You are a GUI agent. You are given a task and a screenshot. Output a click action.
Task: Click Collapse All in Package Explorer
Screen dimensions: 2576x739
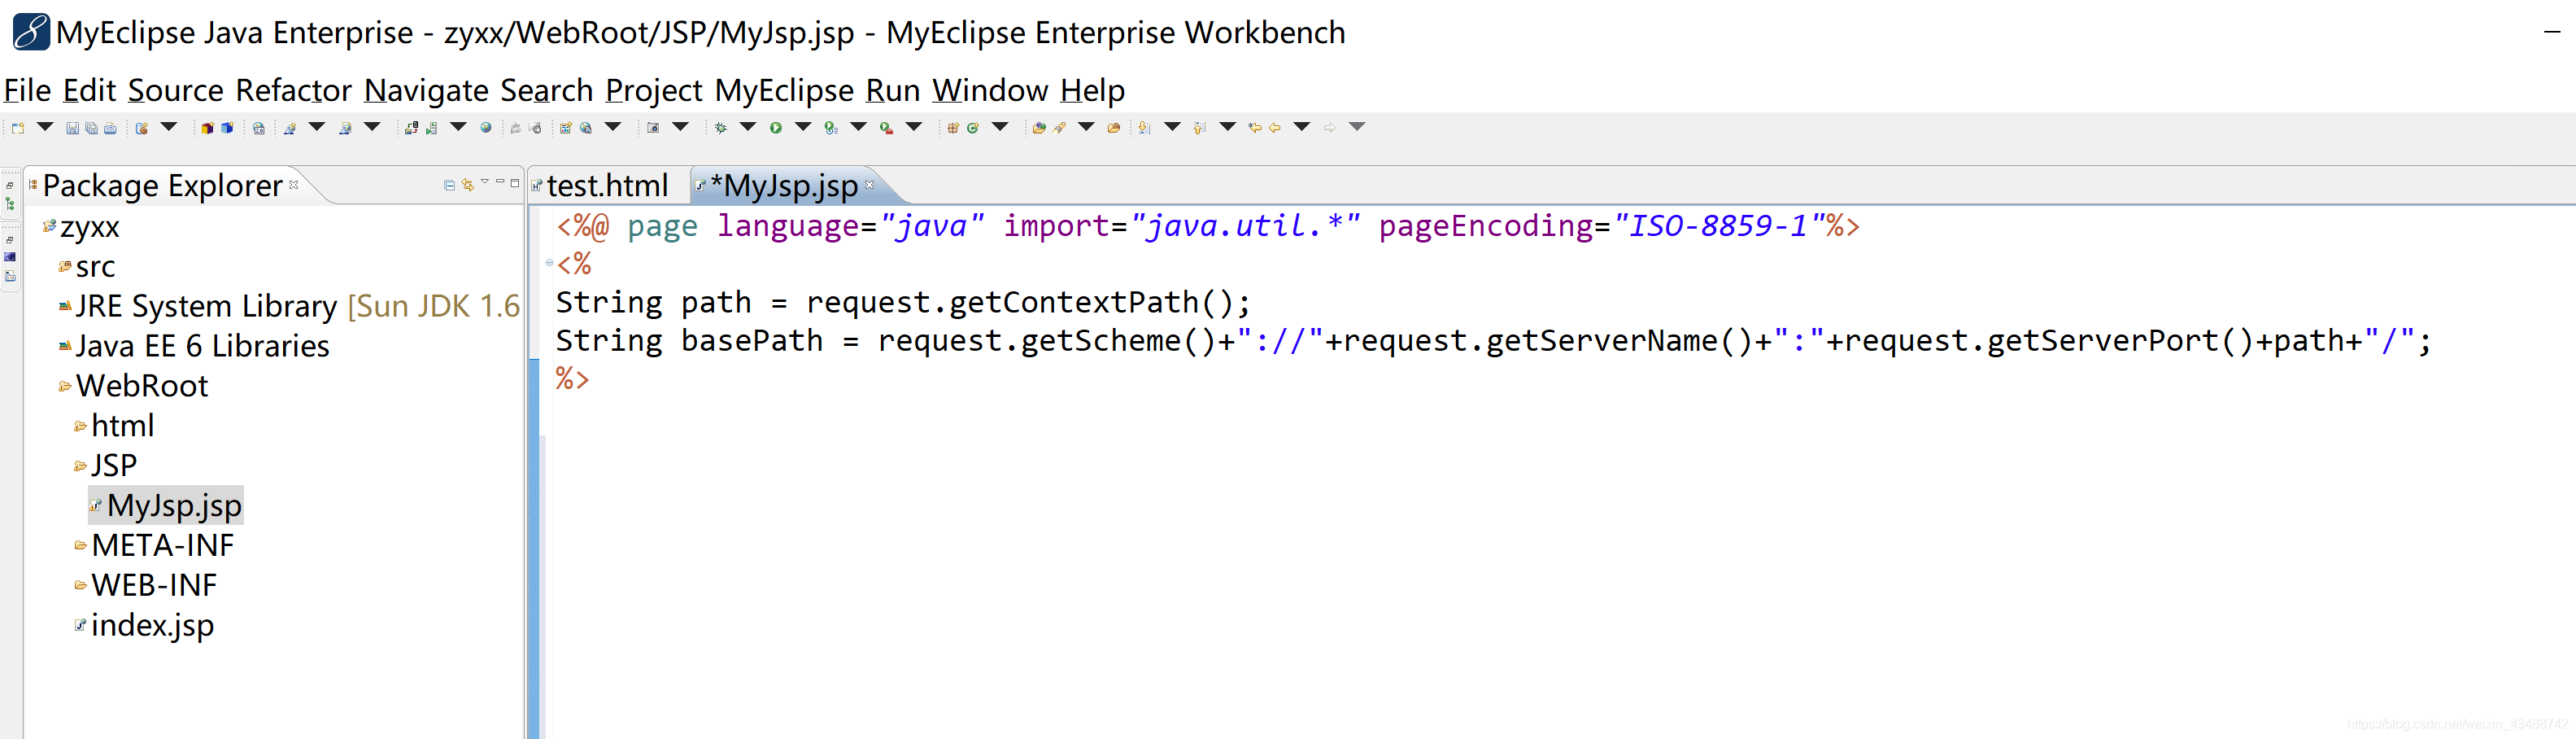coord(449,185)
